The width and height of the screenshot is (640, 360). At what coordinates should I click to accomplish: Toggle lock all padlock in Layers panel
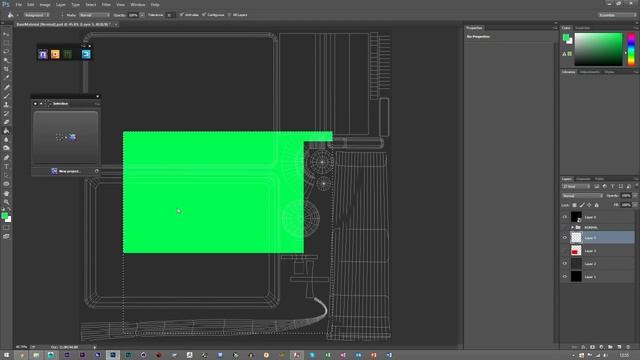coord(597,205)
